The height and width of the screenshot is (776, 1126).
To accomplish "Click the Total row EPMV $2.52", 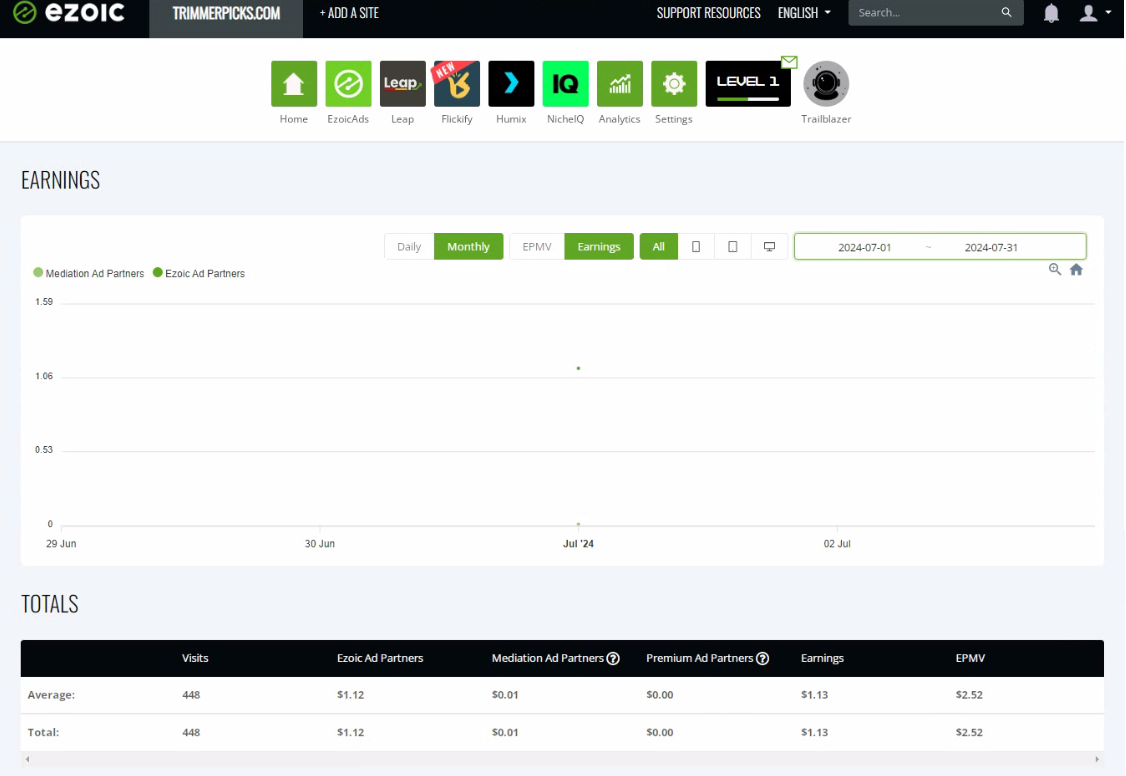I will [969, 732].
